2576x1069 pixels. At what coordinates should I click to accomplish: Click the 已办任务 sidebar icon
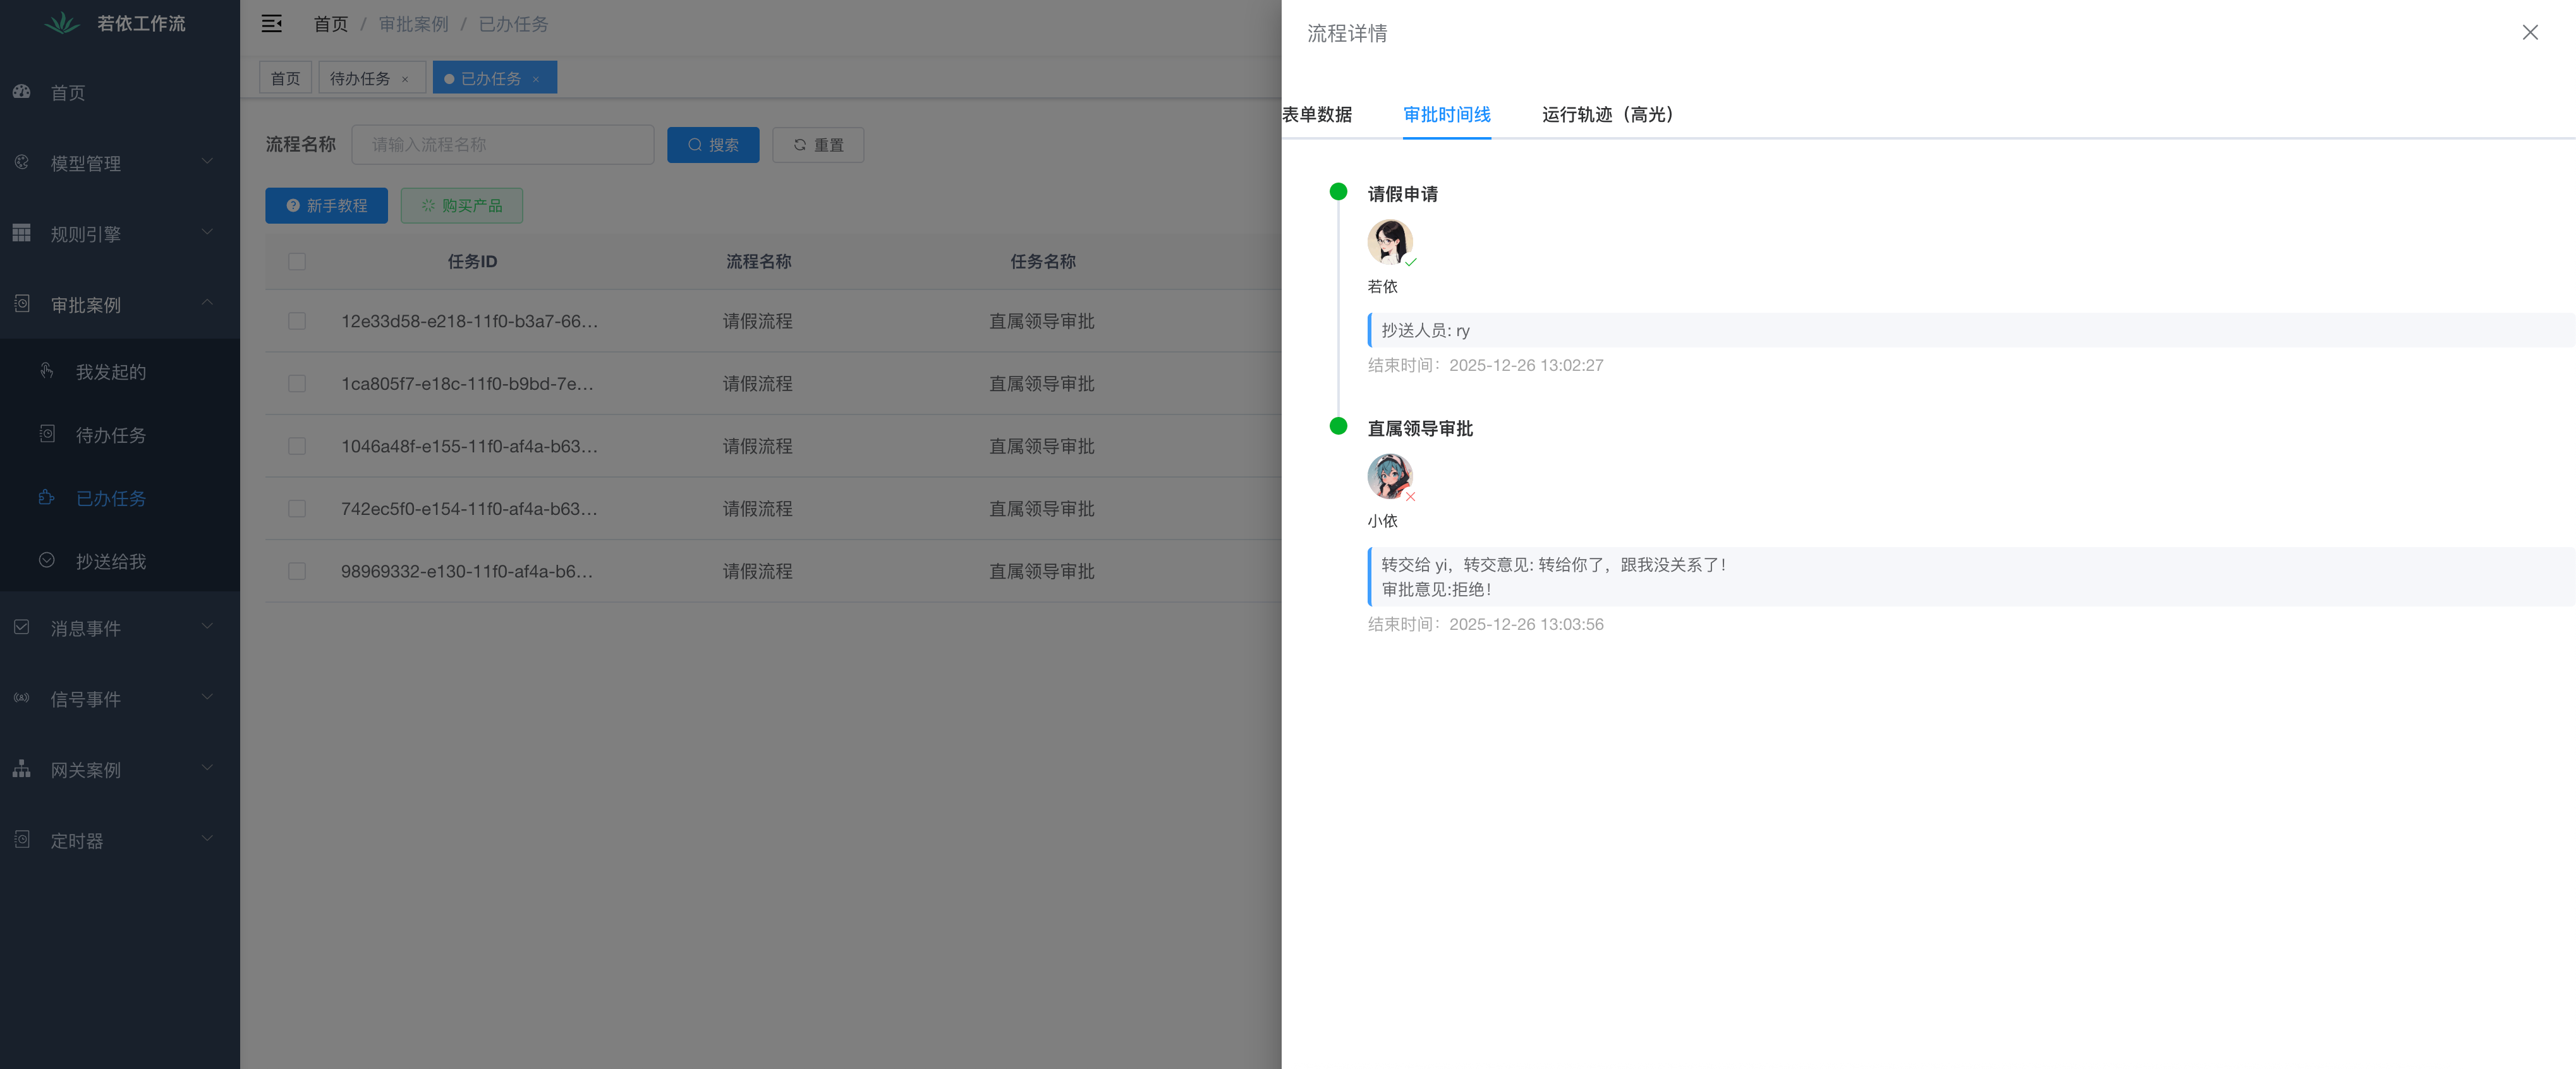[47, 497]
